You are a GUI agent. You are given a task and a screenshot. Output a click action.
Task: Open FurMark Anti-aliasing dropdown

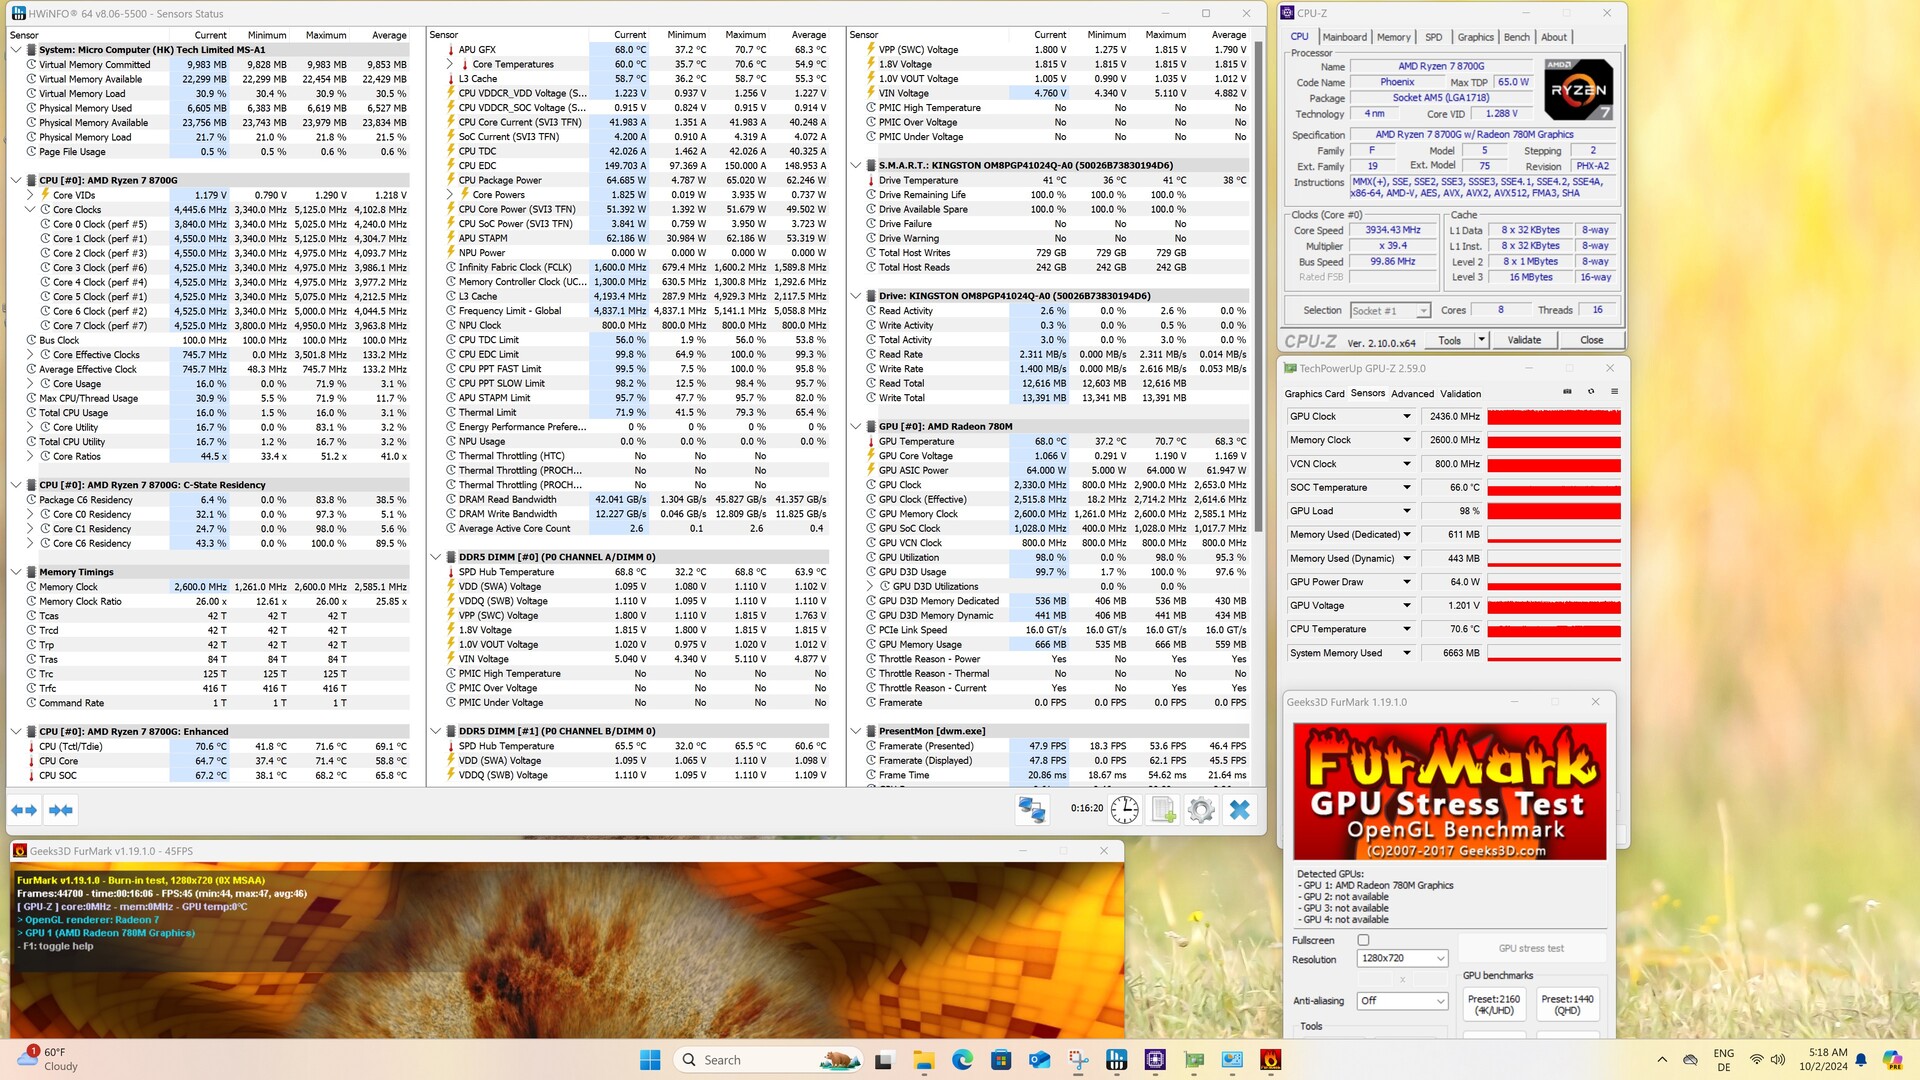click(x=1402, y=1000)
